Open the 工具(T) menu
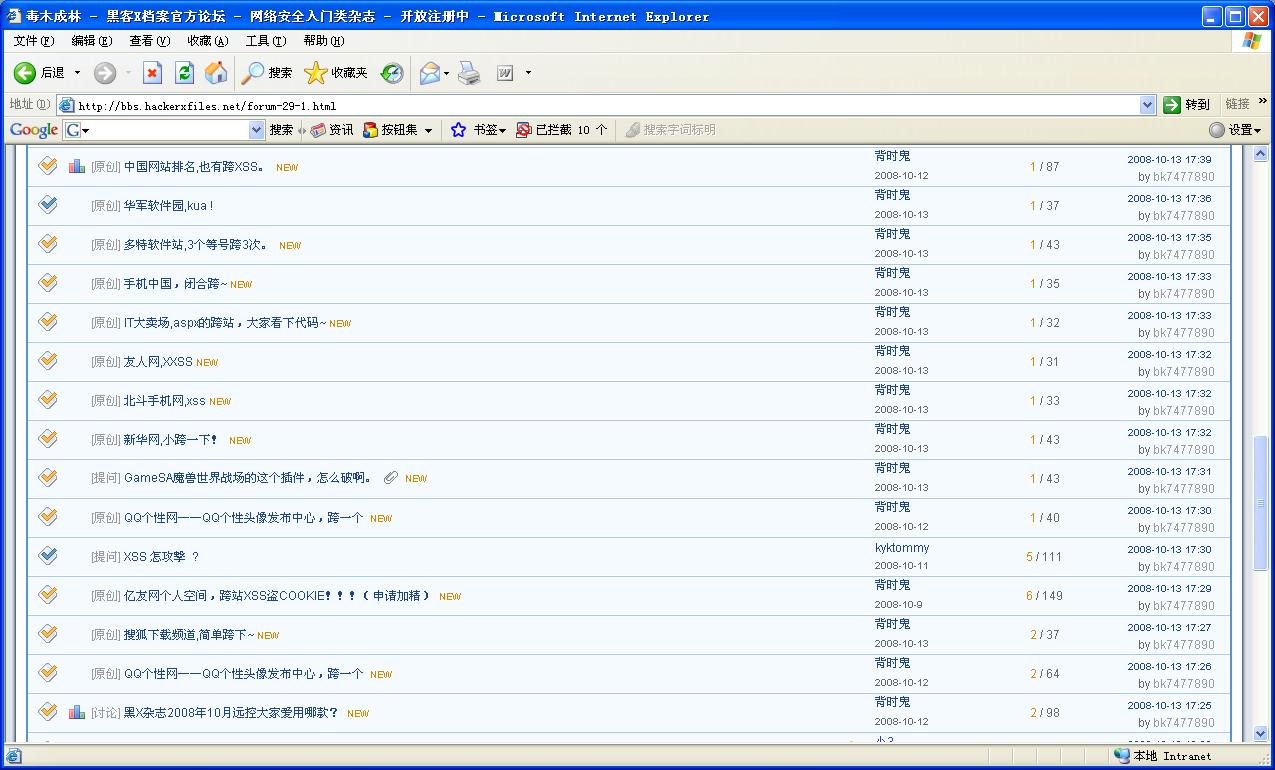This screenshot has width=1275, height=770. [265, 41]
